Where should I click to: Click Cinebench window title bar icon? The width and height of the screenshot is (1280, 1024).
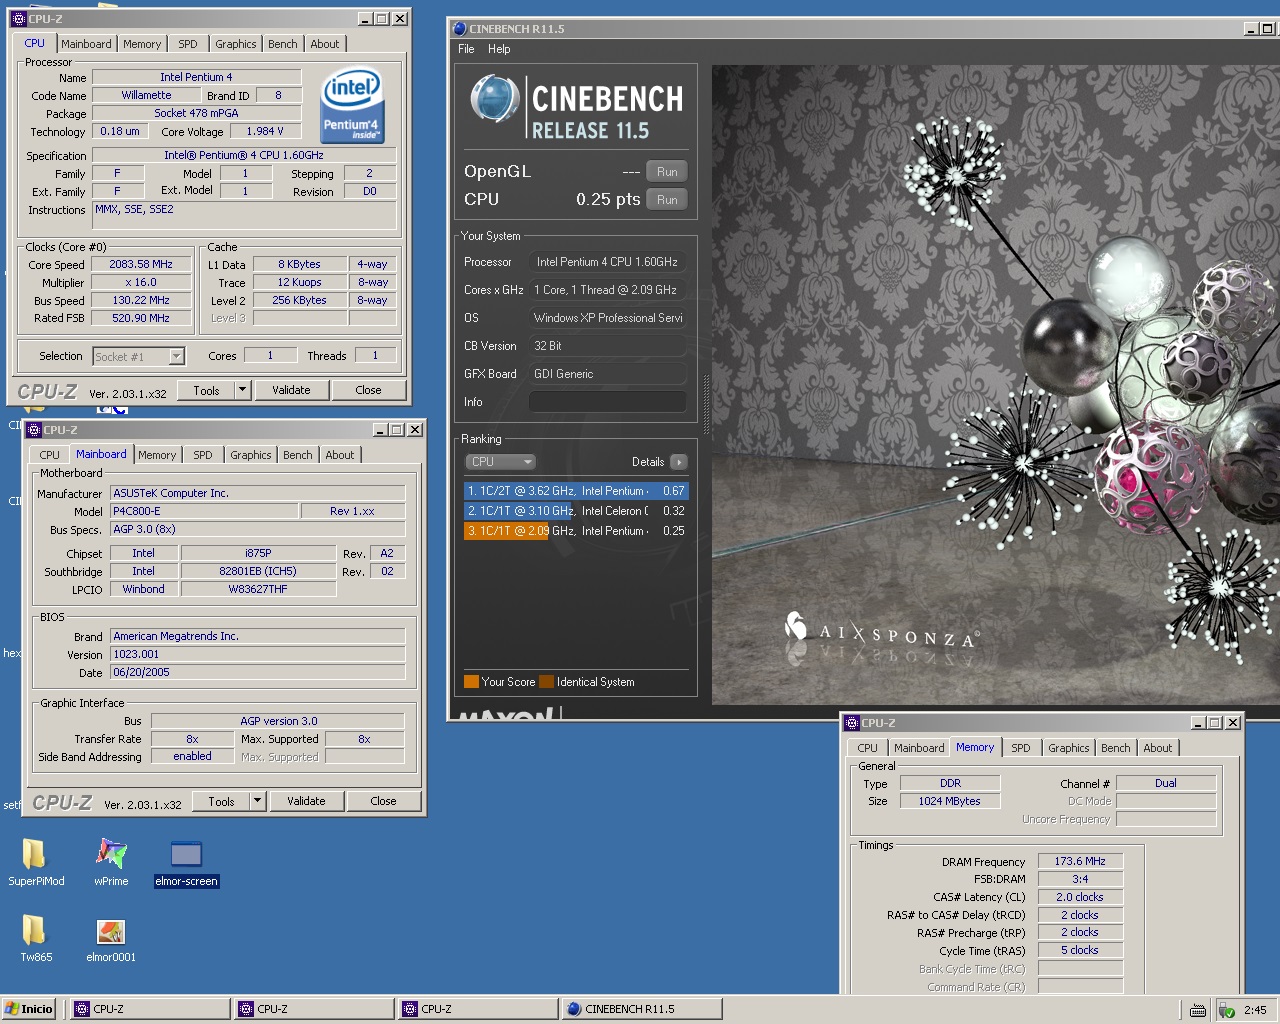[x=459, y=29]
